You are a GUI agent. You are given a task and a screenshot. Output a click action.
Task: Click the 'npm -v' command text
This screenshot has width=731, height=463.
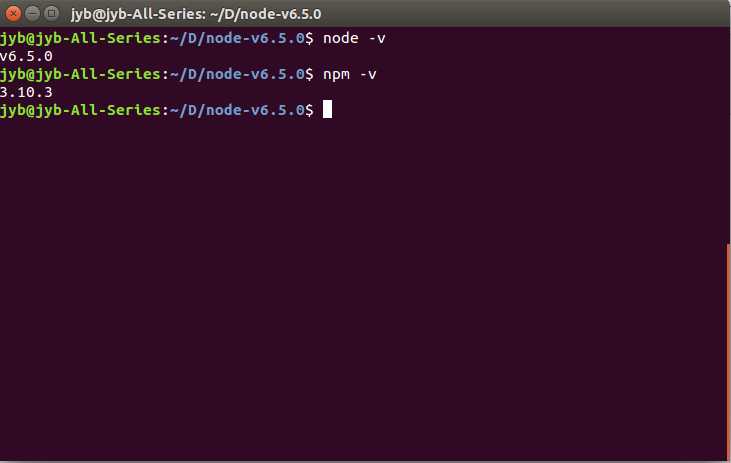click(x=349, y=74)
